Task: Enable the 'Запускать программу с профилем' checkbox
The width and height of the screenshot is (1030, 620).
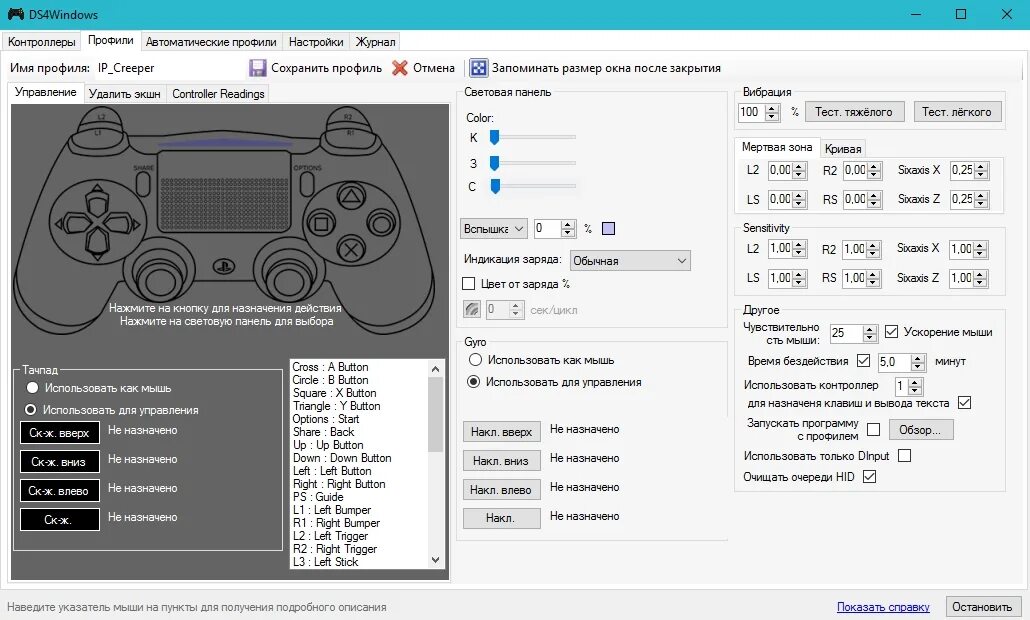Action: click(x=874, y=430)
